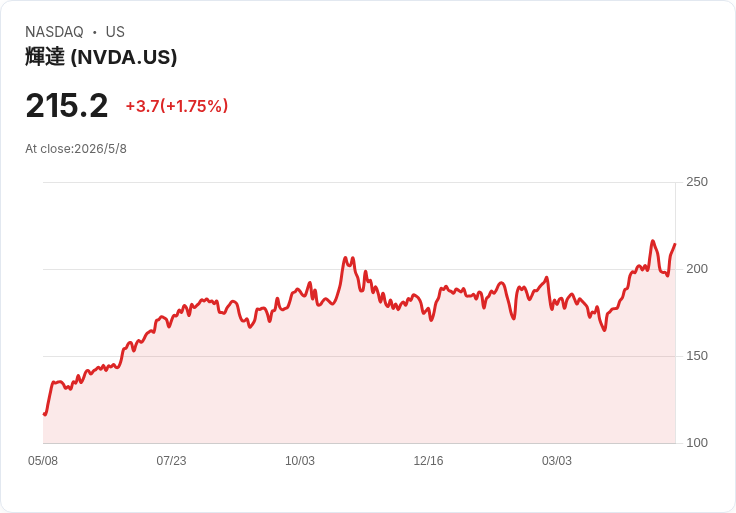Click the 12/16 x-axis date label
Screen dimensions: 736x513
coord(428,460)
